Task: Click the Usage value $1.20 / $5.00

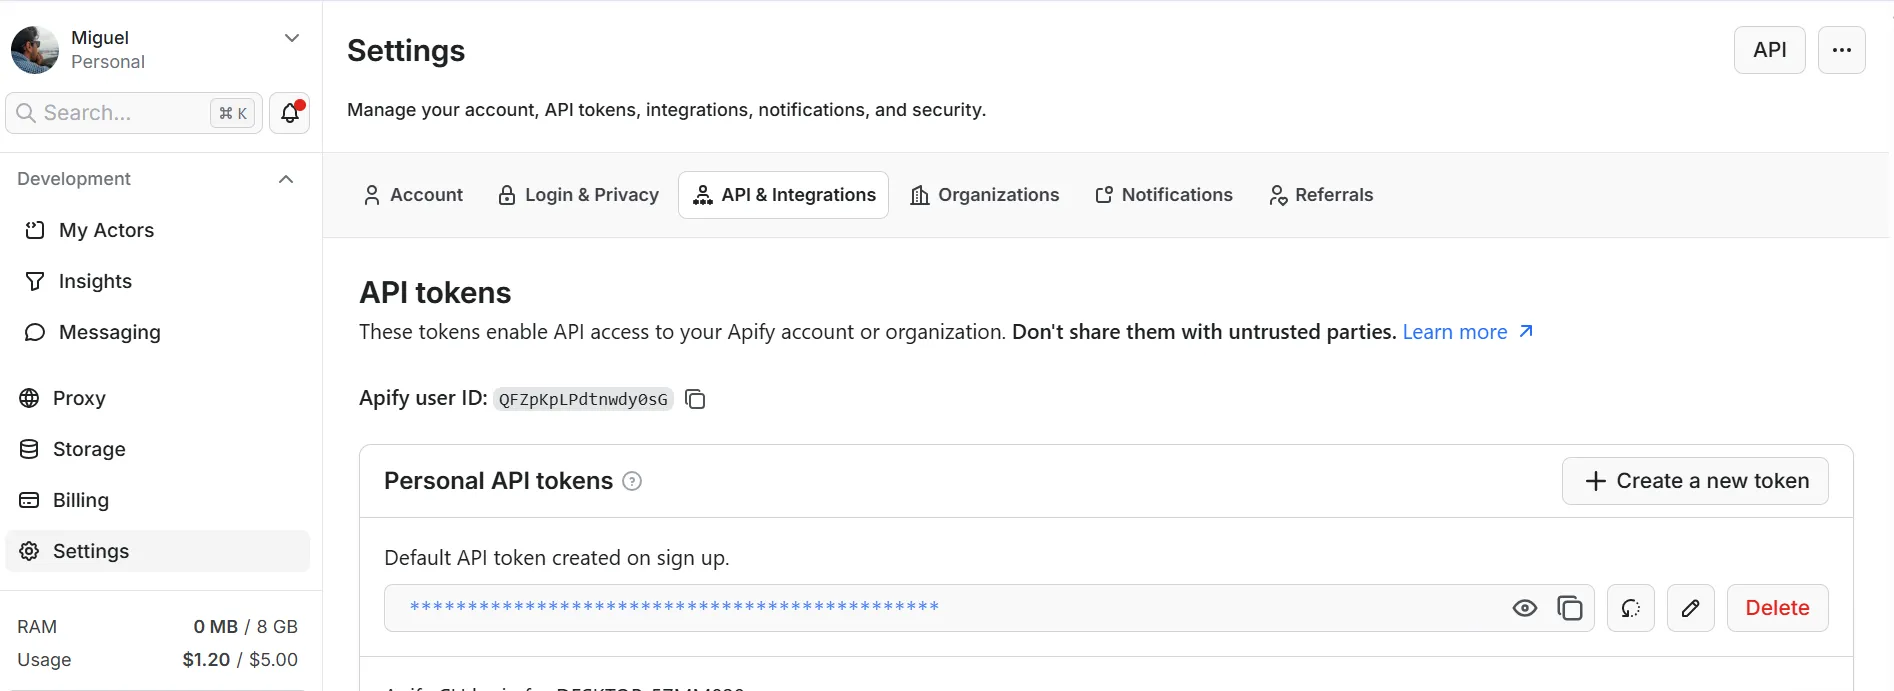Action: (x=240, y=660)
